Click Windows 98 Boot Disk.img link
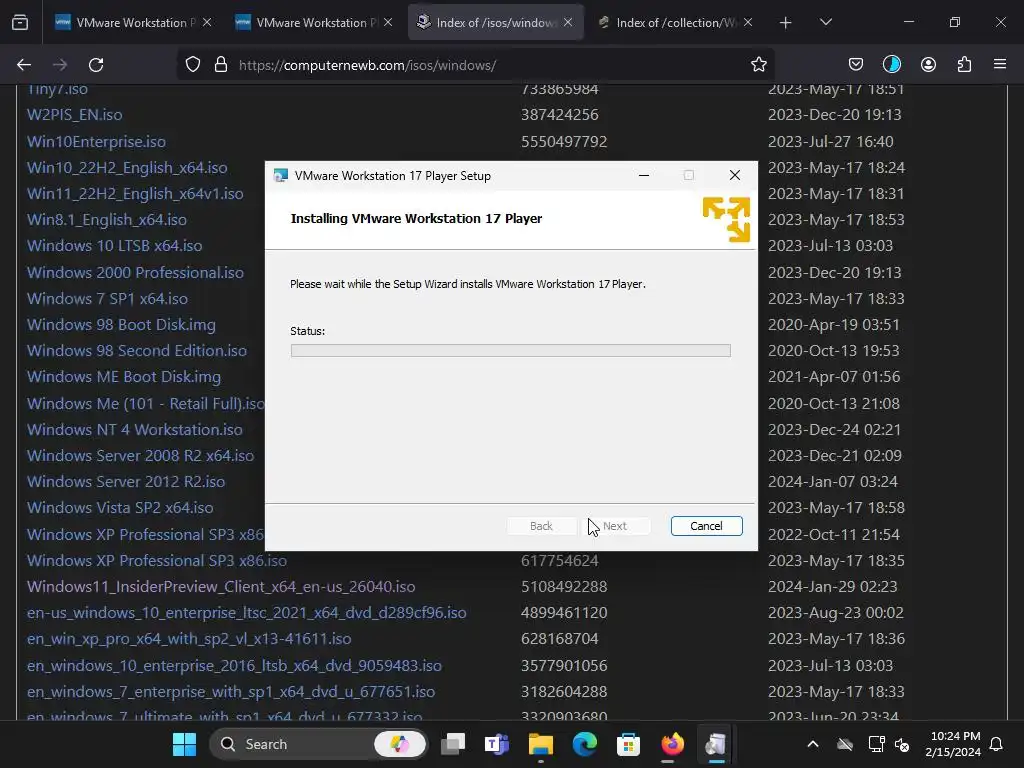The height and width of the screenshot is (768, 1024). click(121, 325)
